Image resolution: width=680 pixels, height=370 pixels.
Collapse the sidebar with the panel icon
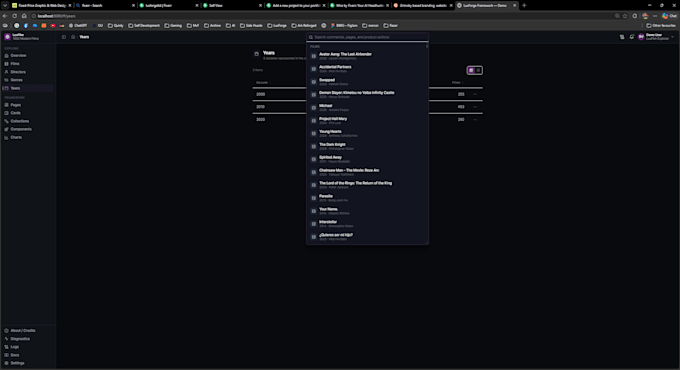click(64, 37)
